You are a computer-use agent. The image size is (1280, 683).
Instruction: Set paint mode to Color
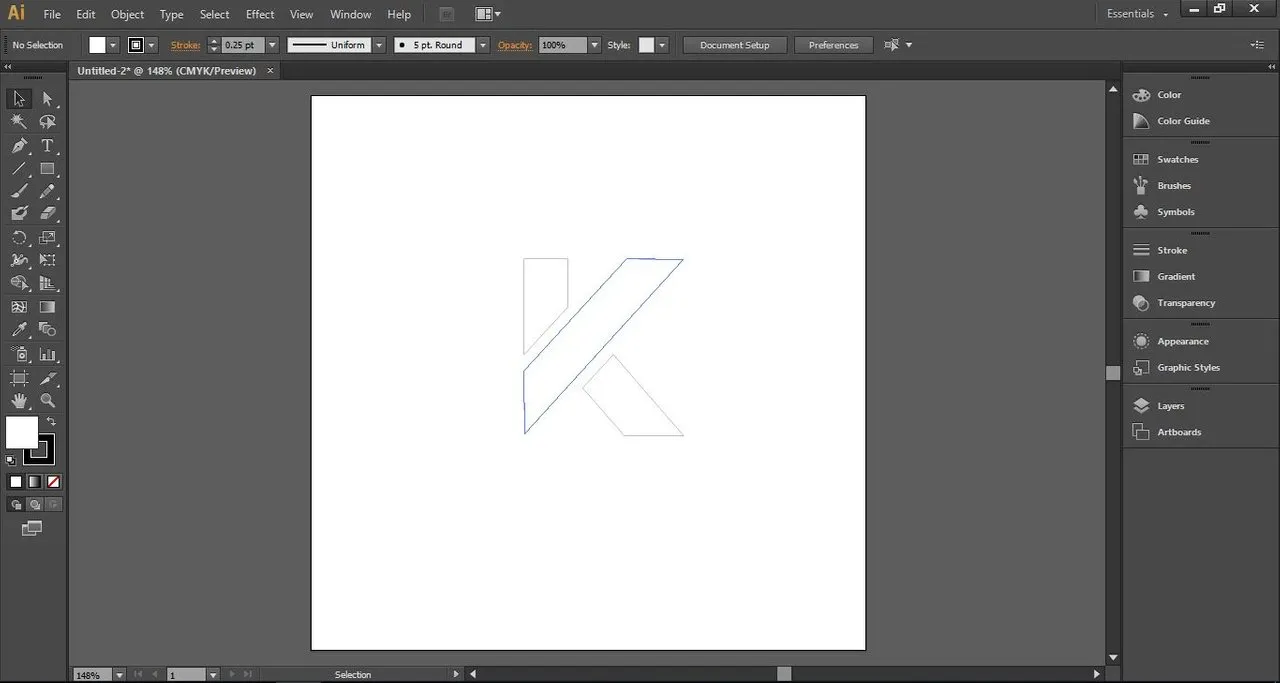[16, 482]
